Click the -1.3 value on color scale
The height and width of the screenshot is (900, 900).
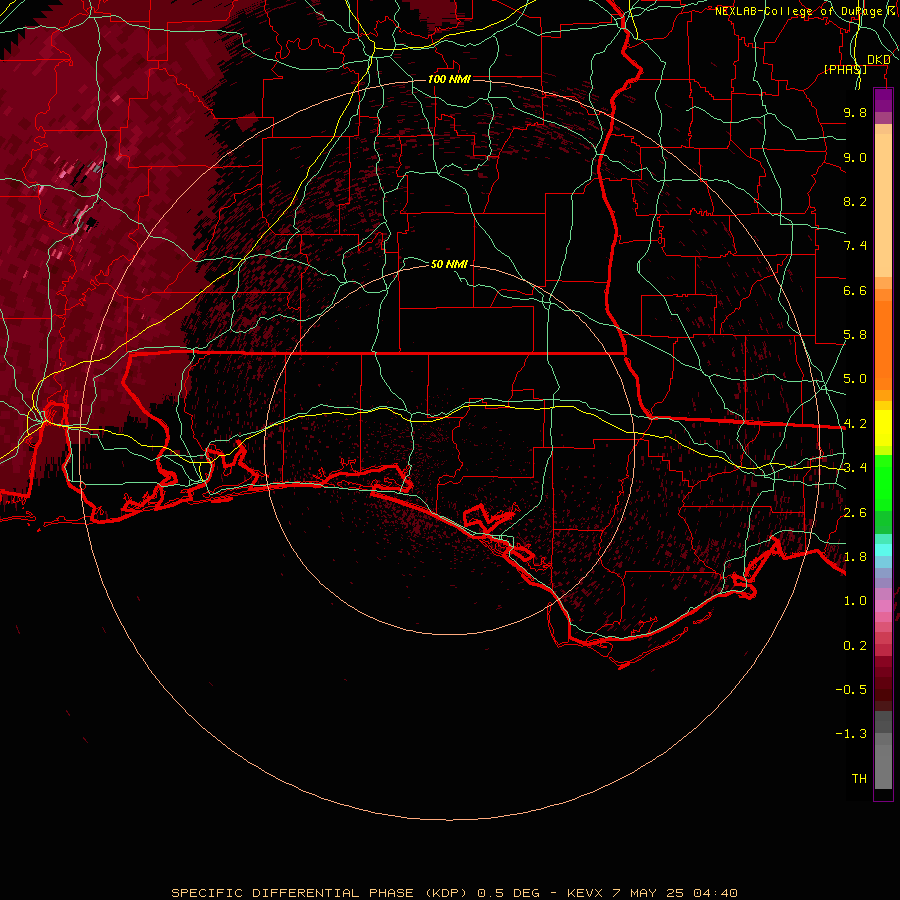pos(851,734)
